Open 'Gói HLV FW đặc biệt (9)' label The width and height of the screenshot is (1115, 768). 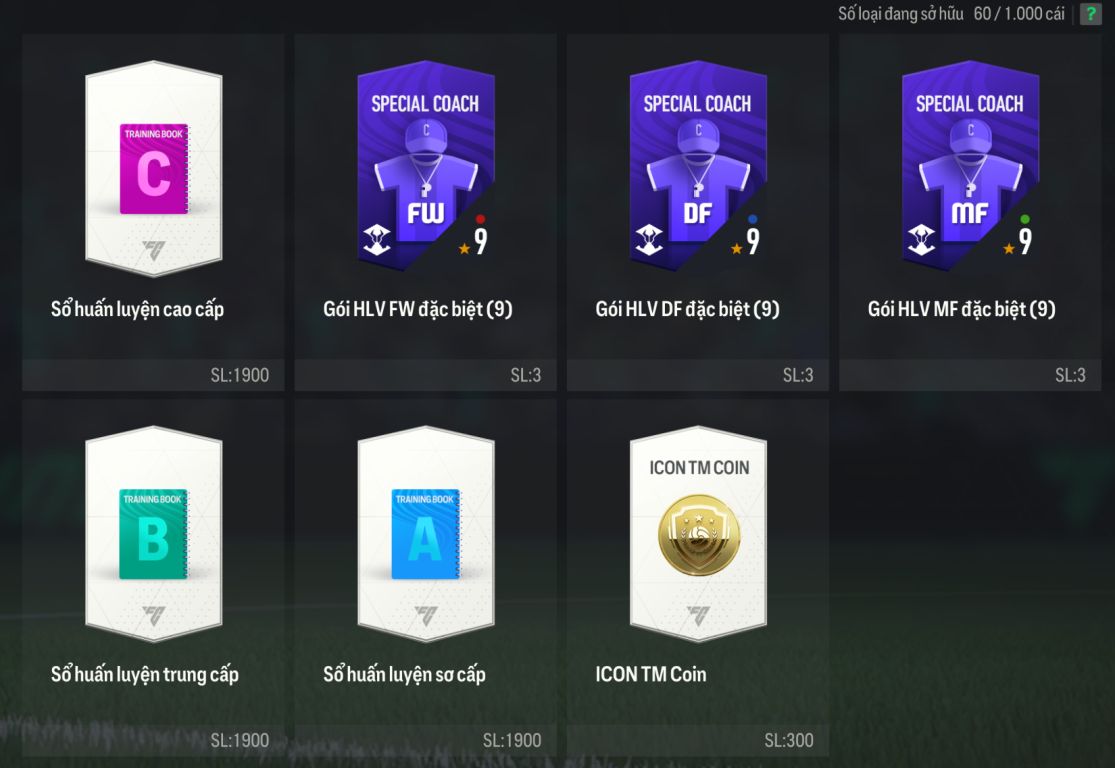[x=417, y=309]
